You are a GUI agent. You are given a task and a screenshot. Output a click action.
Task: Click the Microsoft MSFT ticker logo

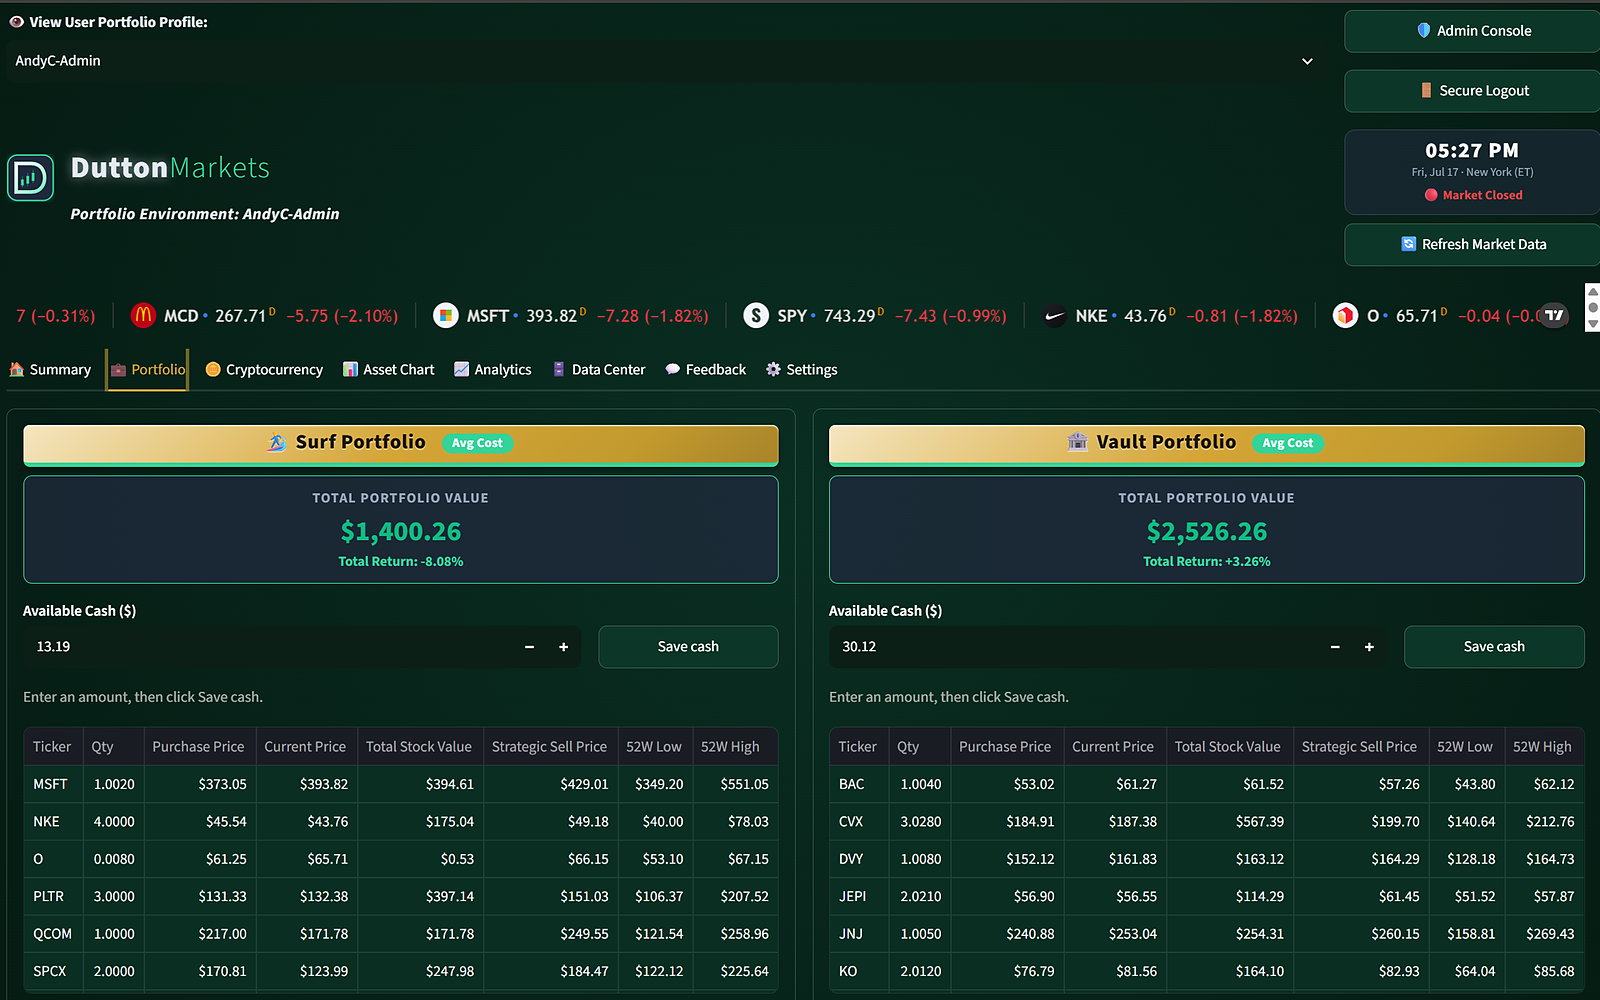[x=445, y=316]
